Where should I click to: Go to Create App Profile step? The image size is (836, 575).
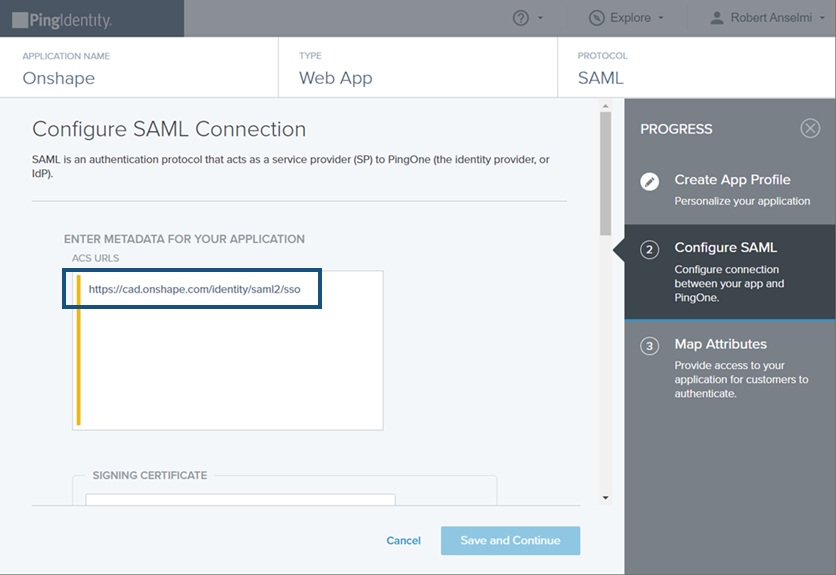pyautogui.click(x=732, y=180)
